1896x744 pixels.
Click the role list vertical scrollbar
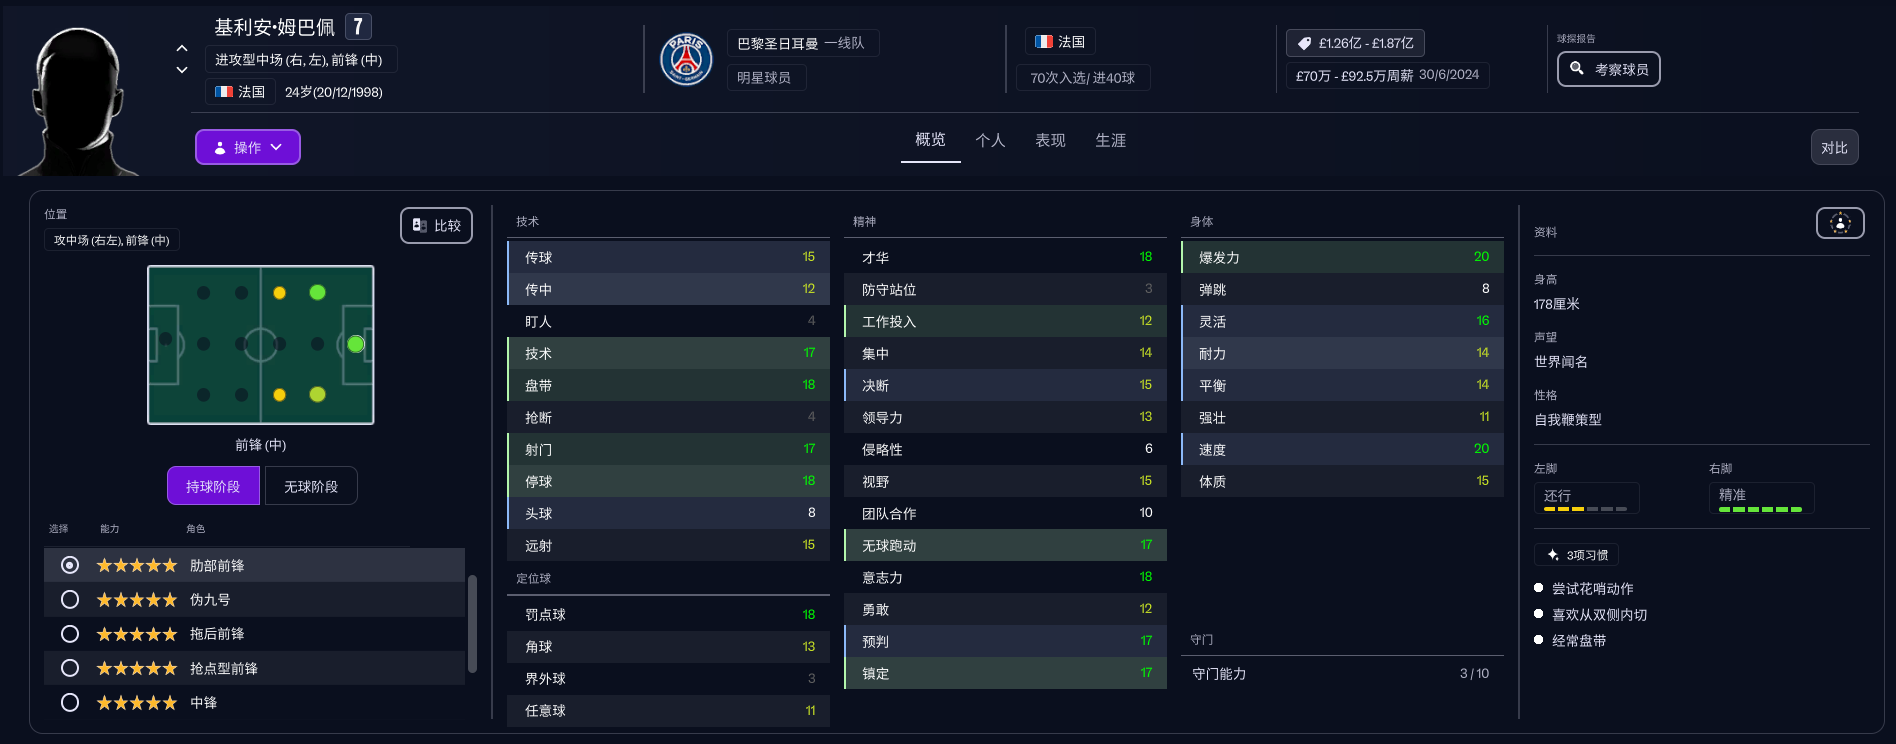[x=472, y=623]
